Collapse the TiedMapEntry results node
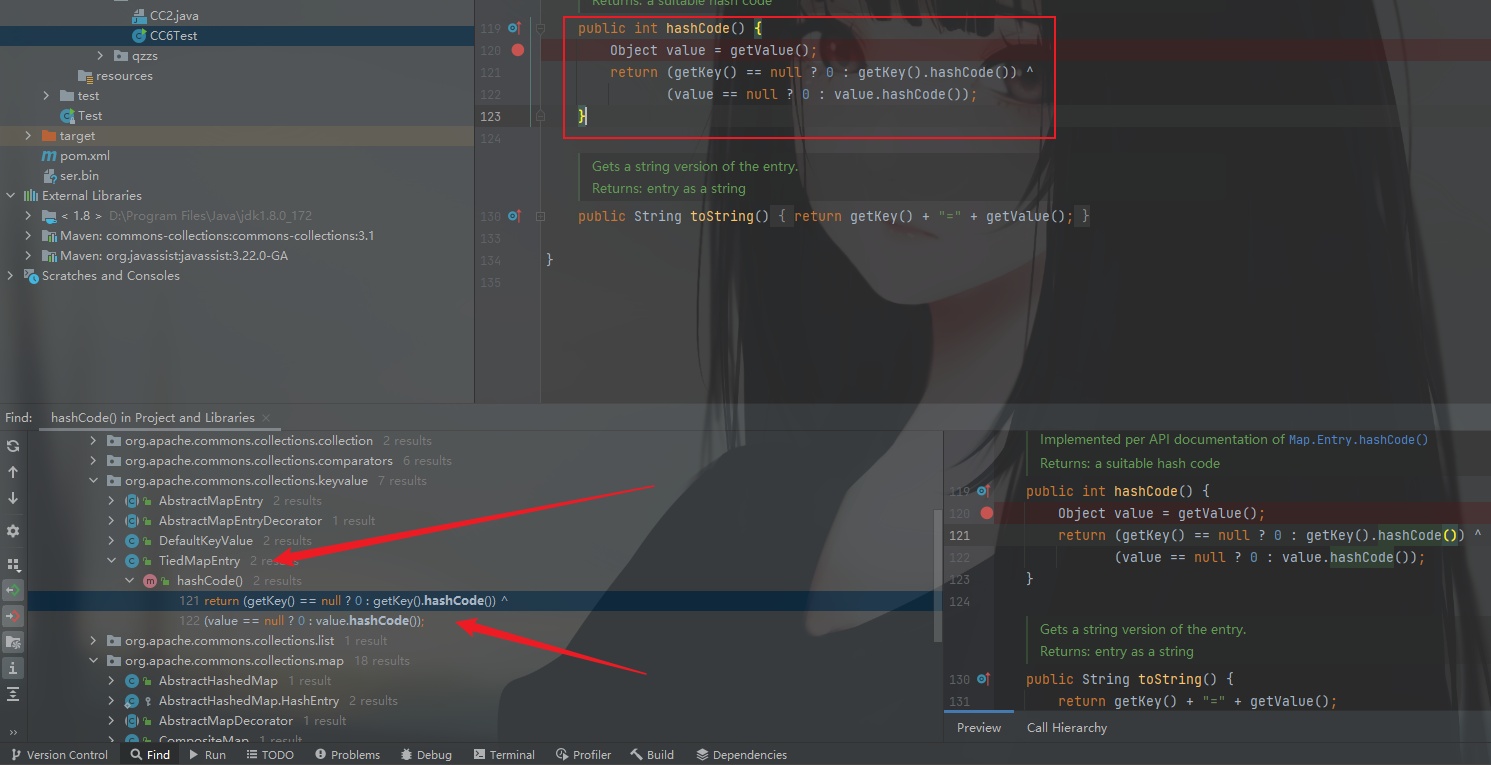Image resolution: width=1491 pixels, height=765 pixels. click(x=112, y=561)
